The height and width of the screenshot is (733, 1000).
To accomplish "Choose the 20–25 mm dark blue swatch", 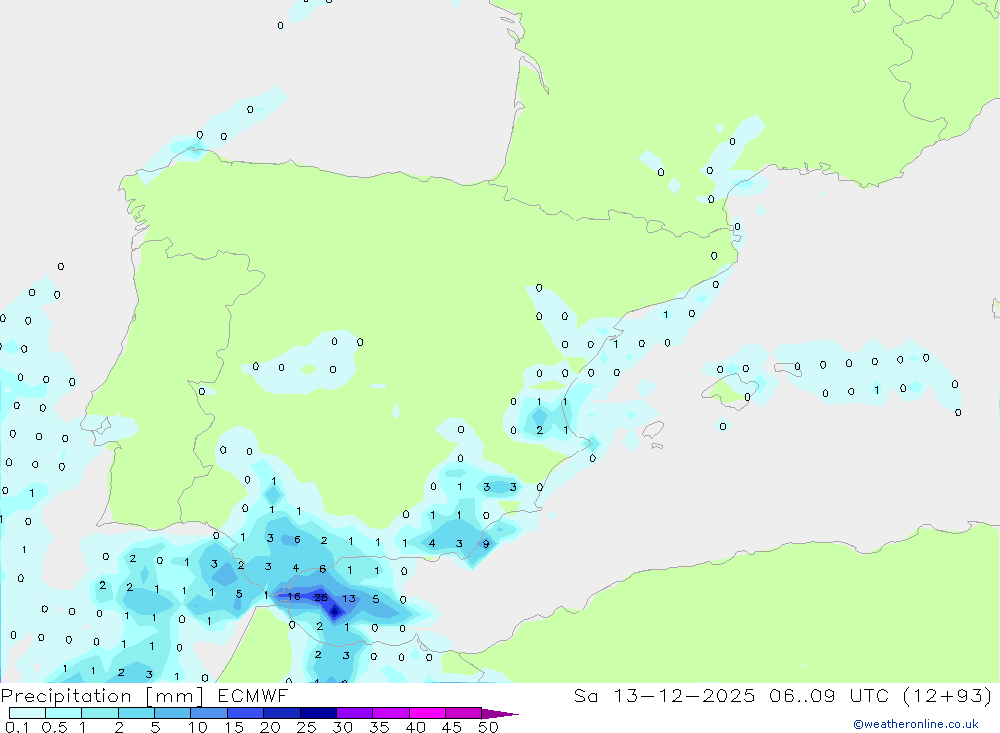I will (282, 713).
